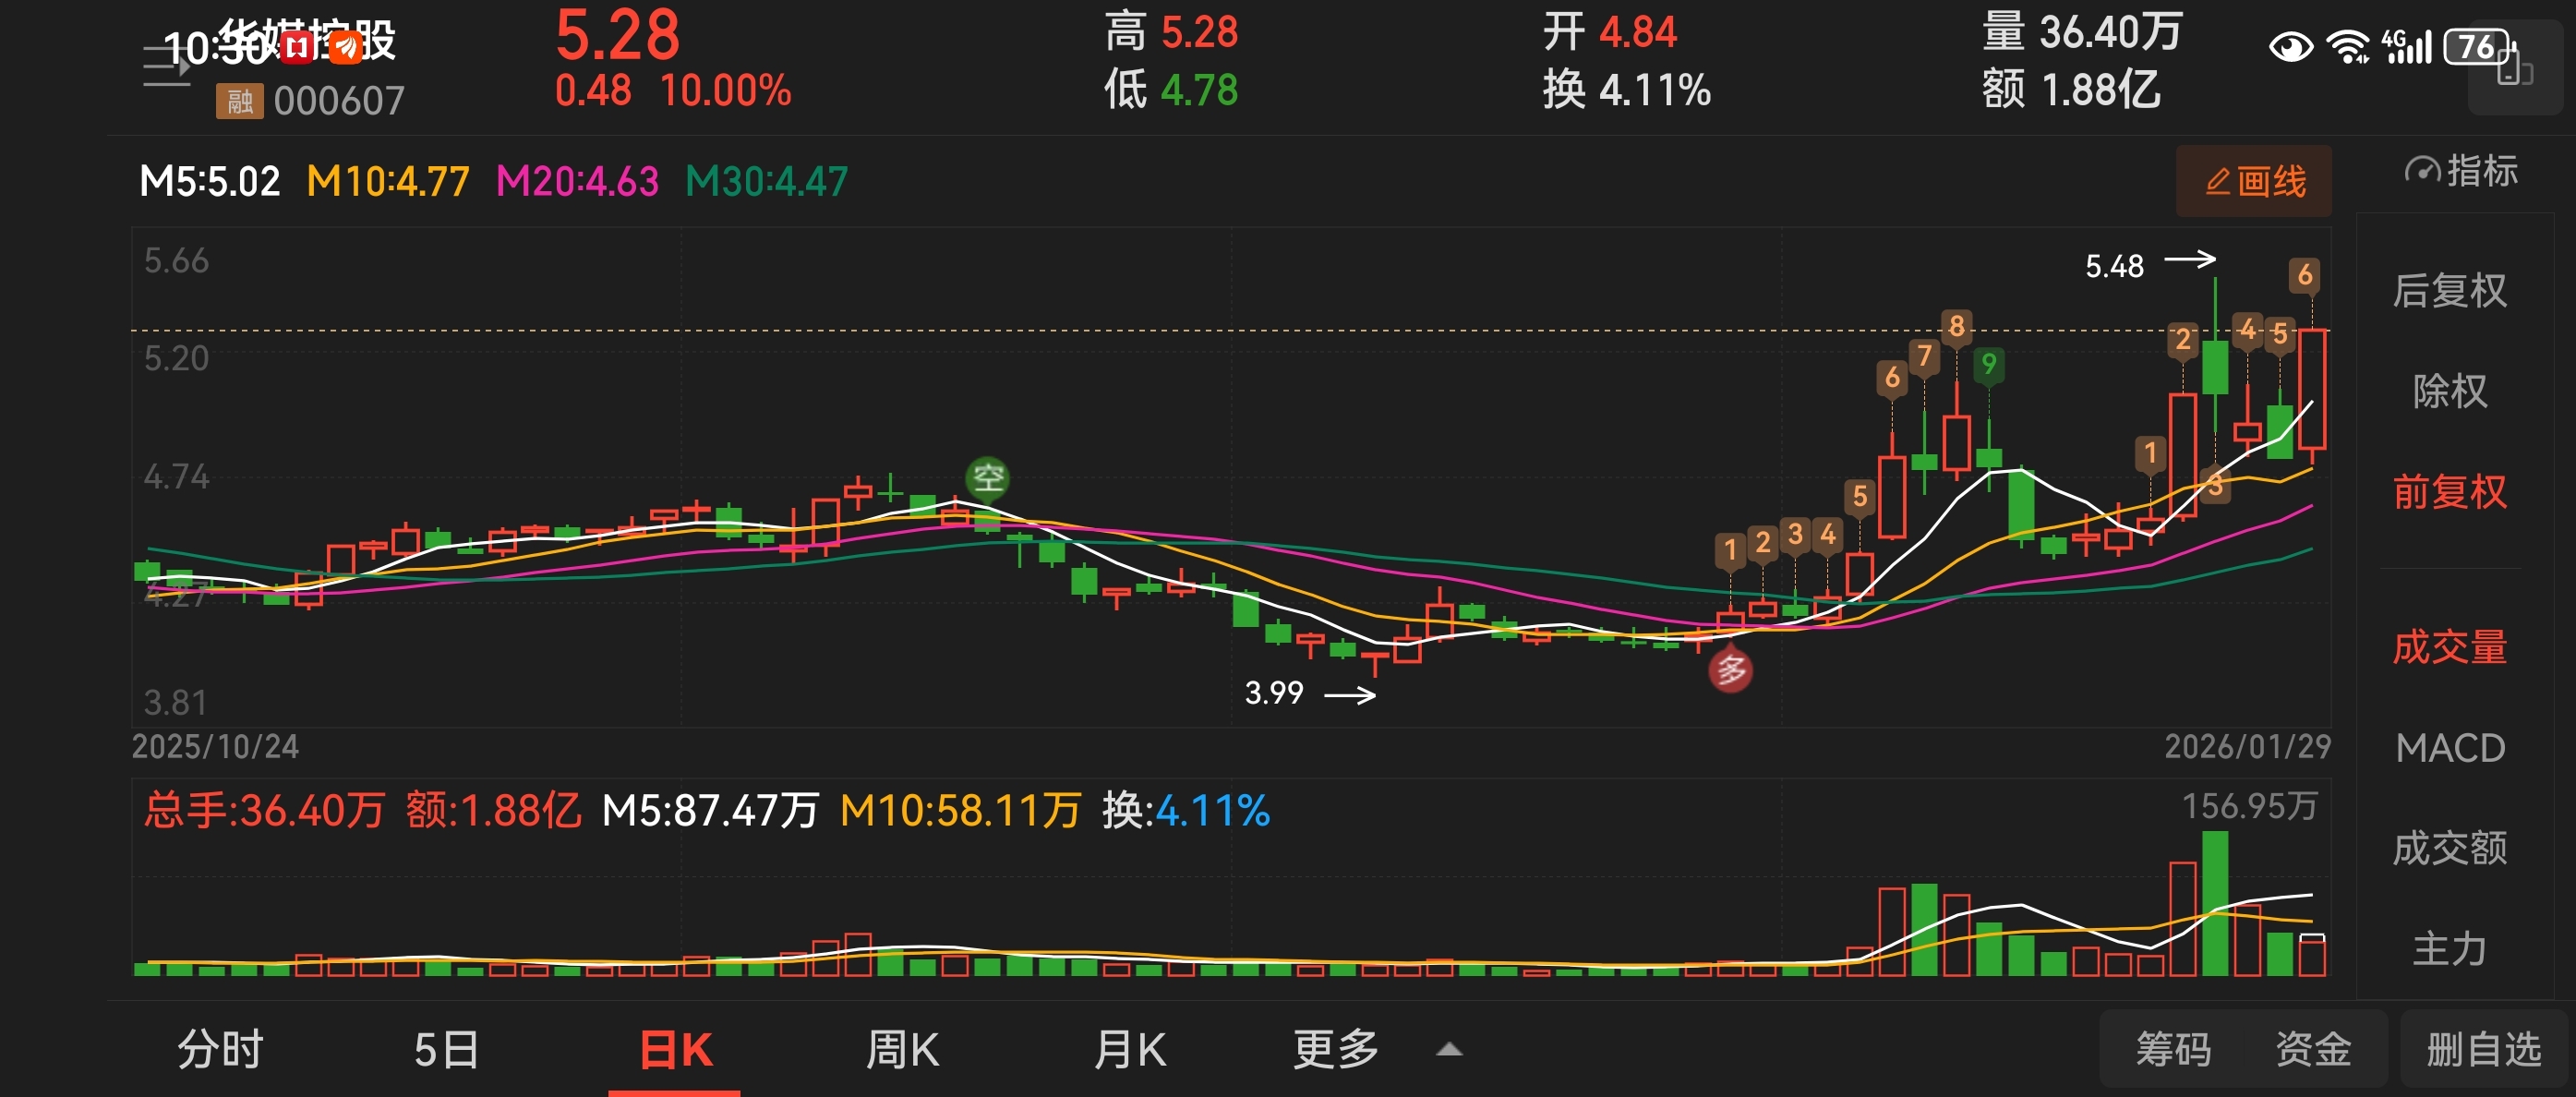Viewport: 2576px width, 1097px height.
Task: Expand the 更多 more periods arrow
Action: coord(1449,1050)
